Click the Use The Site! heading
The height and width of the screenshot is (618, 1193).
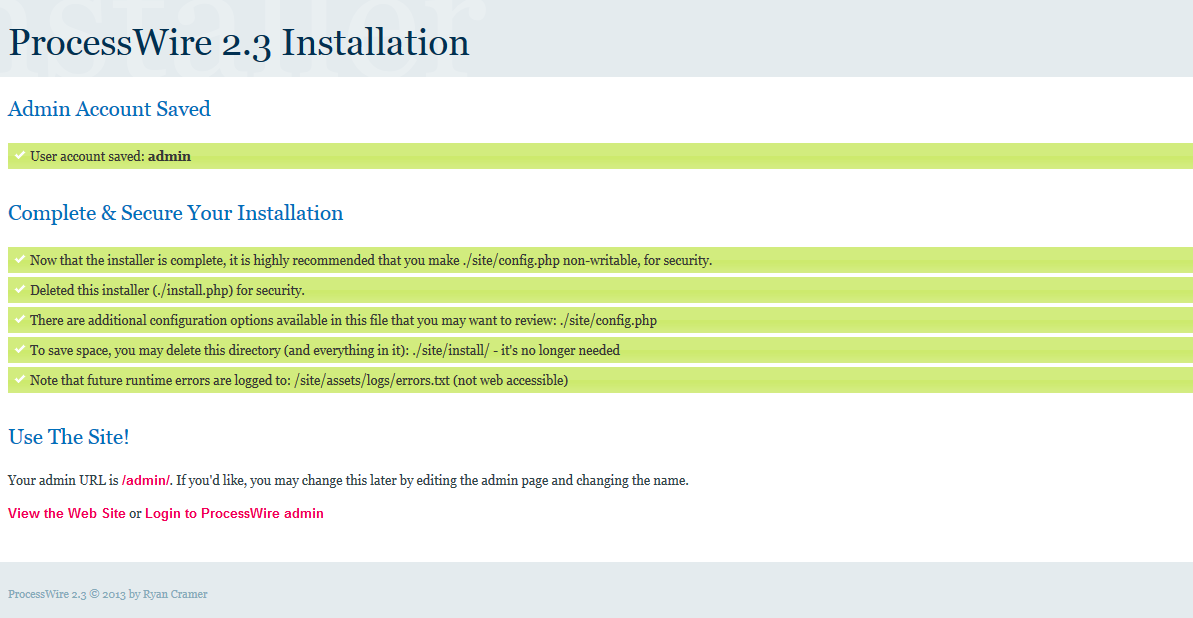69,437
